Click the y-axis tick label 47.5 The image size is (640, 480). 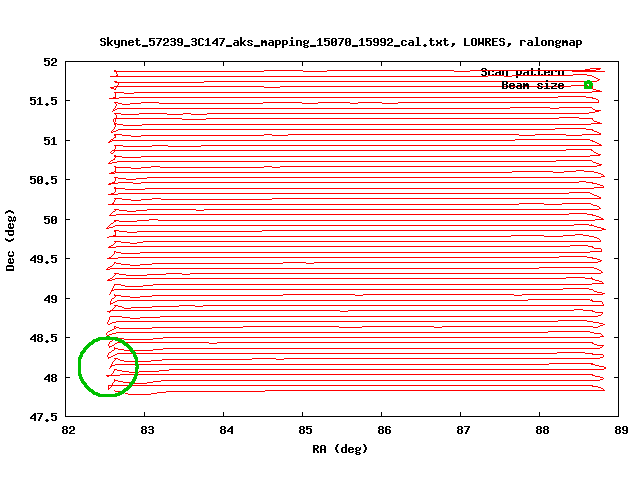[44, 417]
